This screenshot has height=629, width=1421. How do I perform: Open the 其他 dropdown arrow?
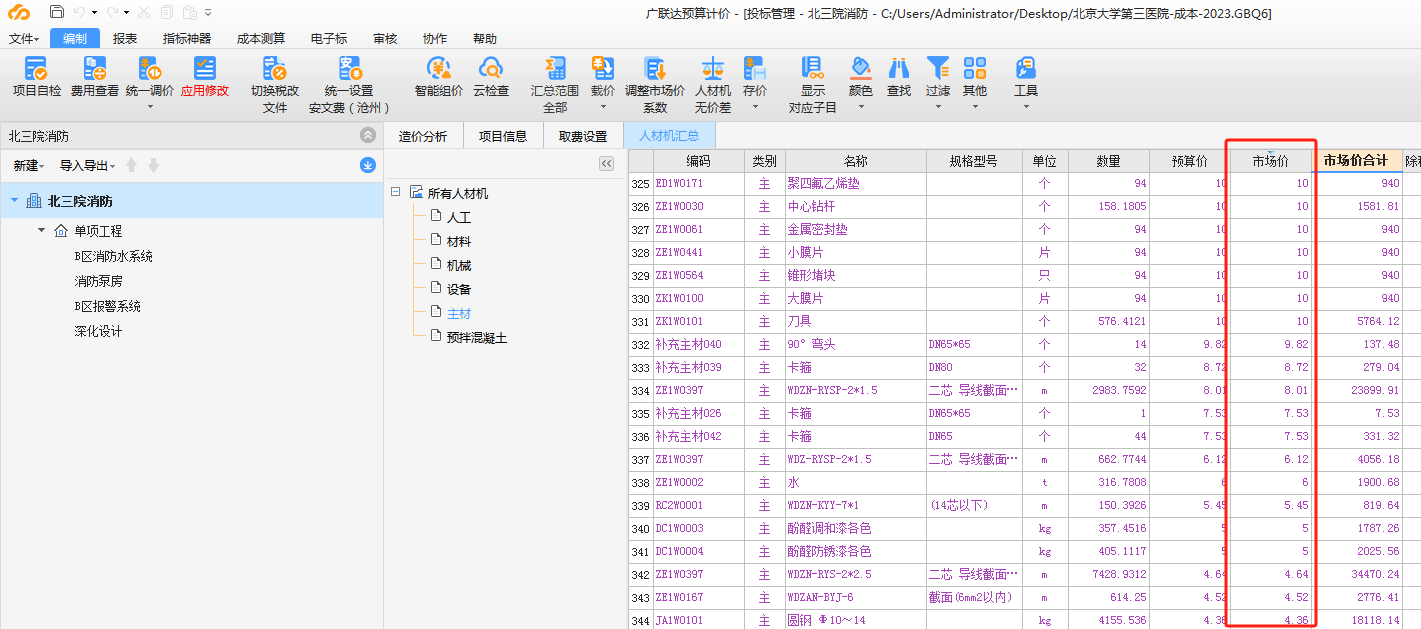975,106
